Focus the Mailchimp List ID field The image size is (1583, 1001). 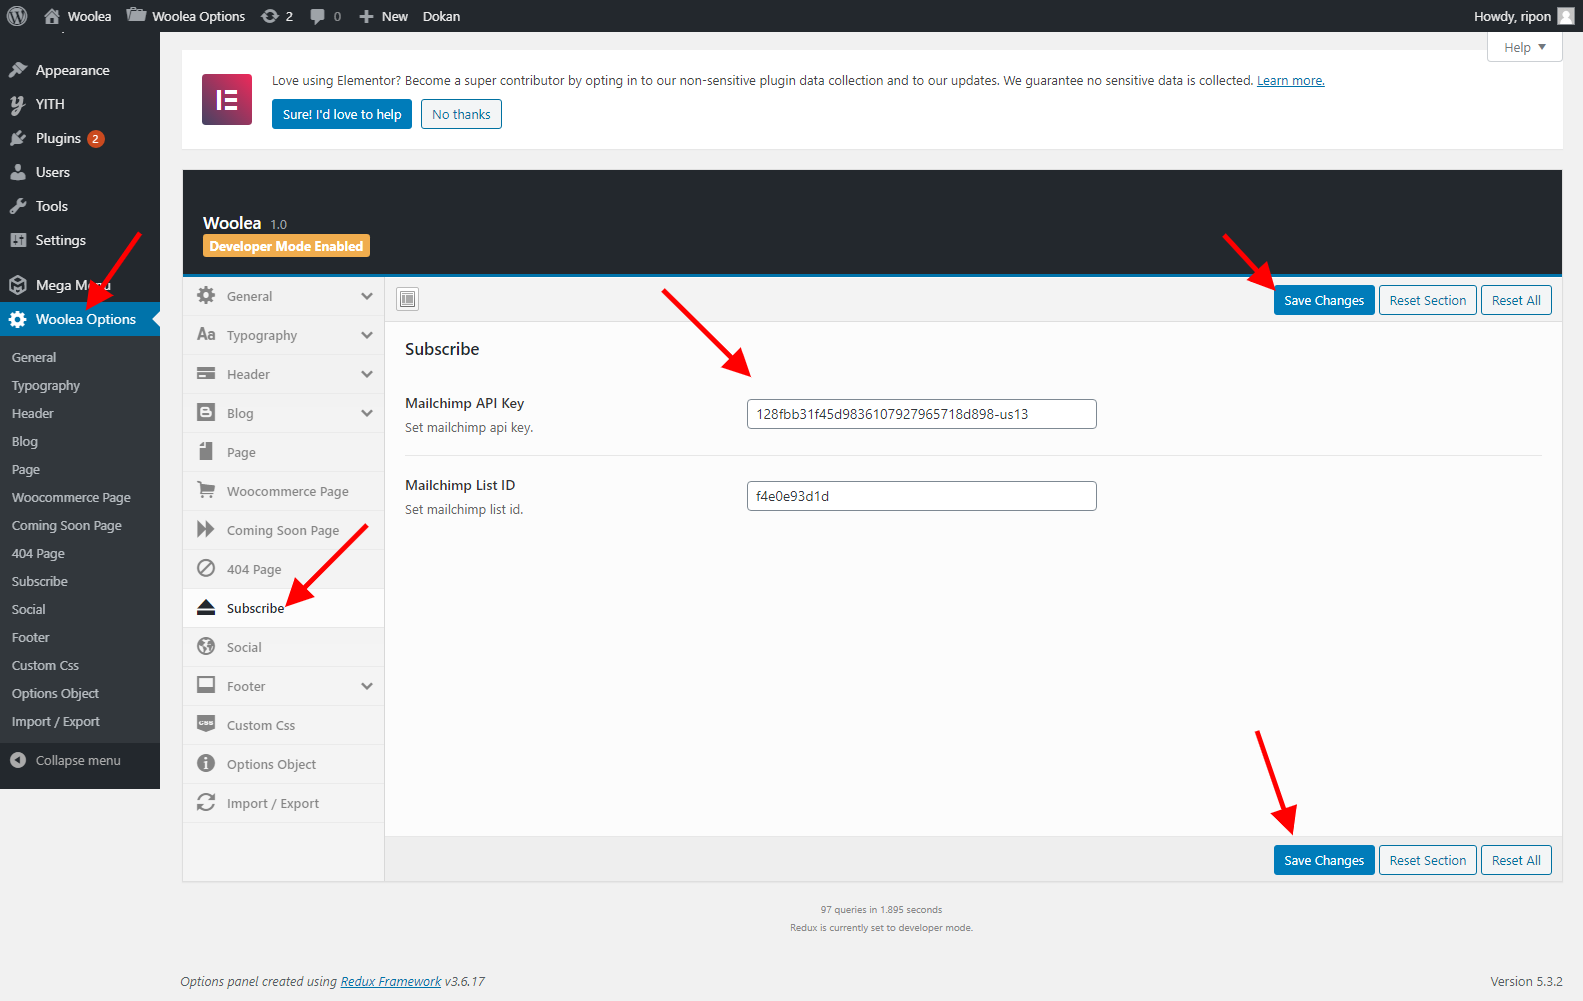click(x=922, y=496)
